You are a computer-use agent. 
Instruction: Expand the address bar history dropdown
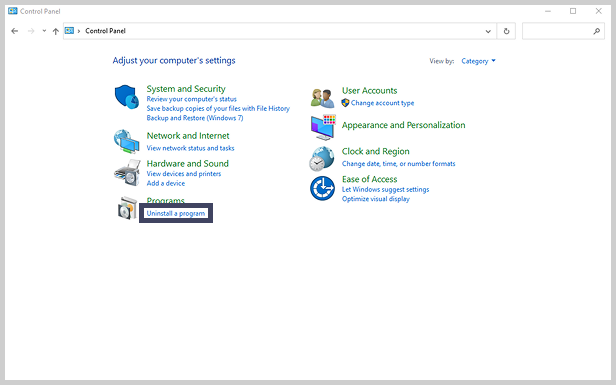pos(488,31)
